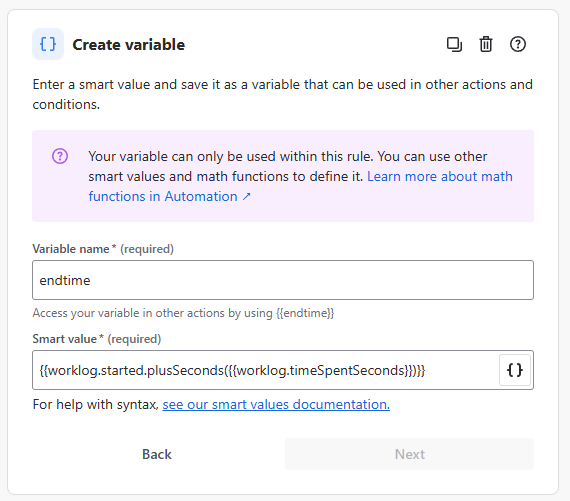570x501 pixels.
Task: Click the purple question mark info icon
Action: coord(60,156)
